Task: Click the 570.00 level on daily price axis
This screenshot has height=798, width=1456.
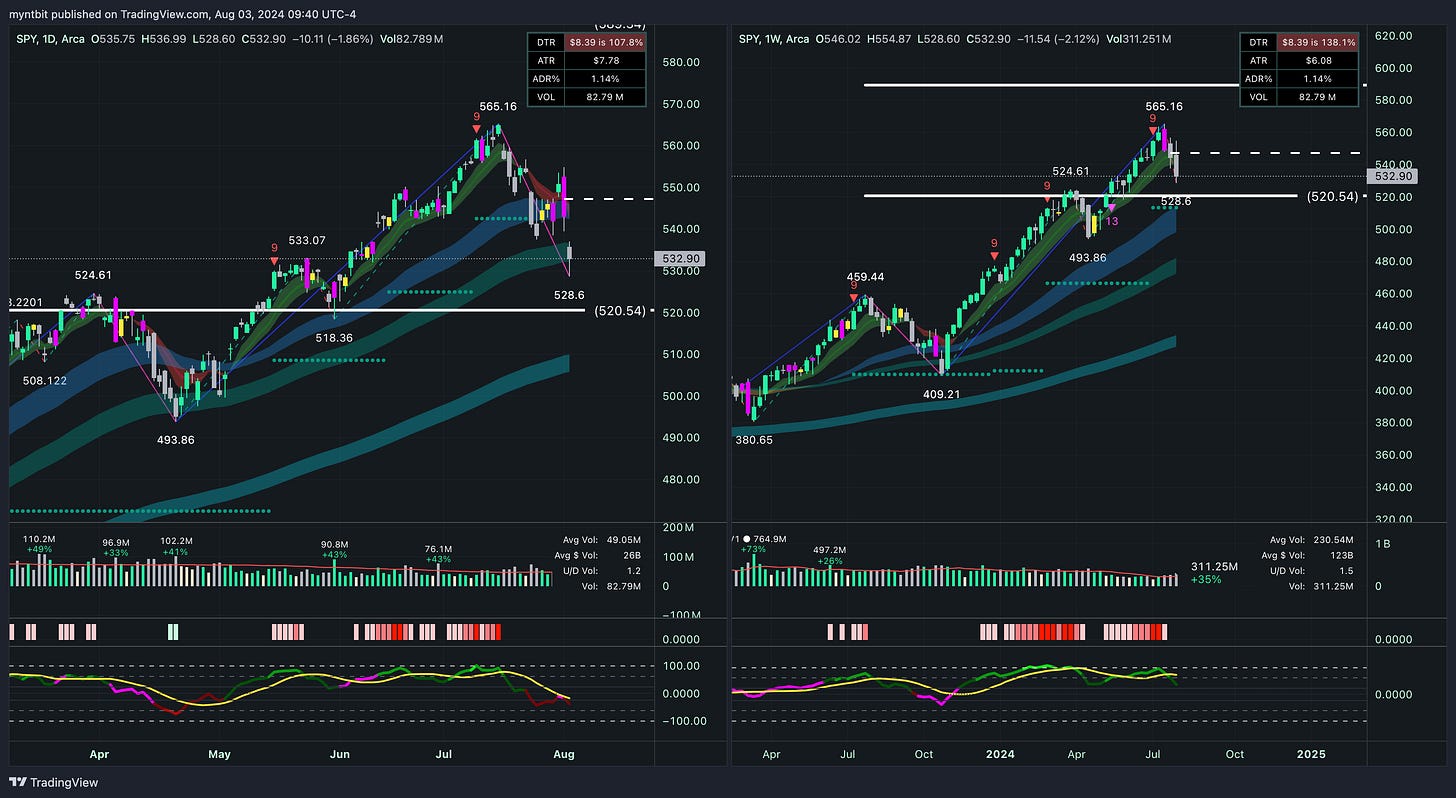Action: pos(680,104)
